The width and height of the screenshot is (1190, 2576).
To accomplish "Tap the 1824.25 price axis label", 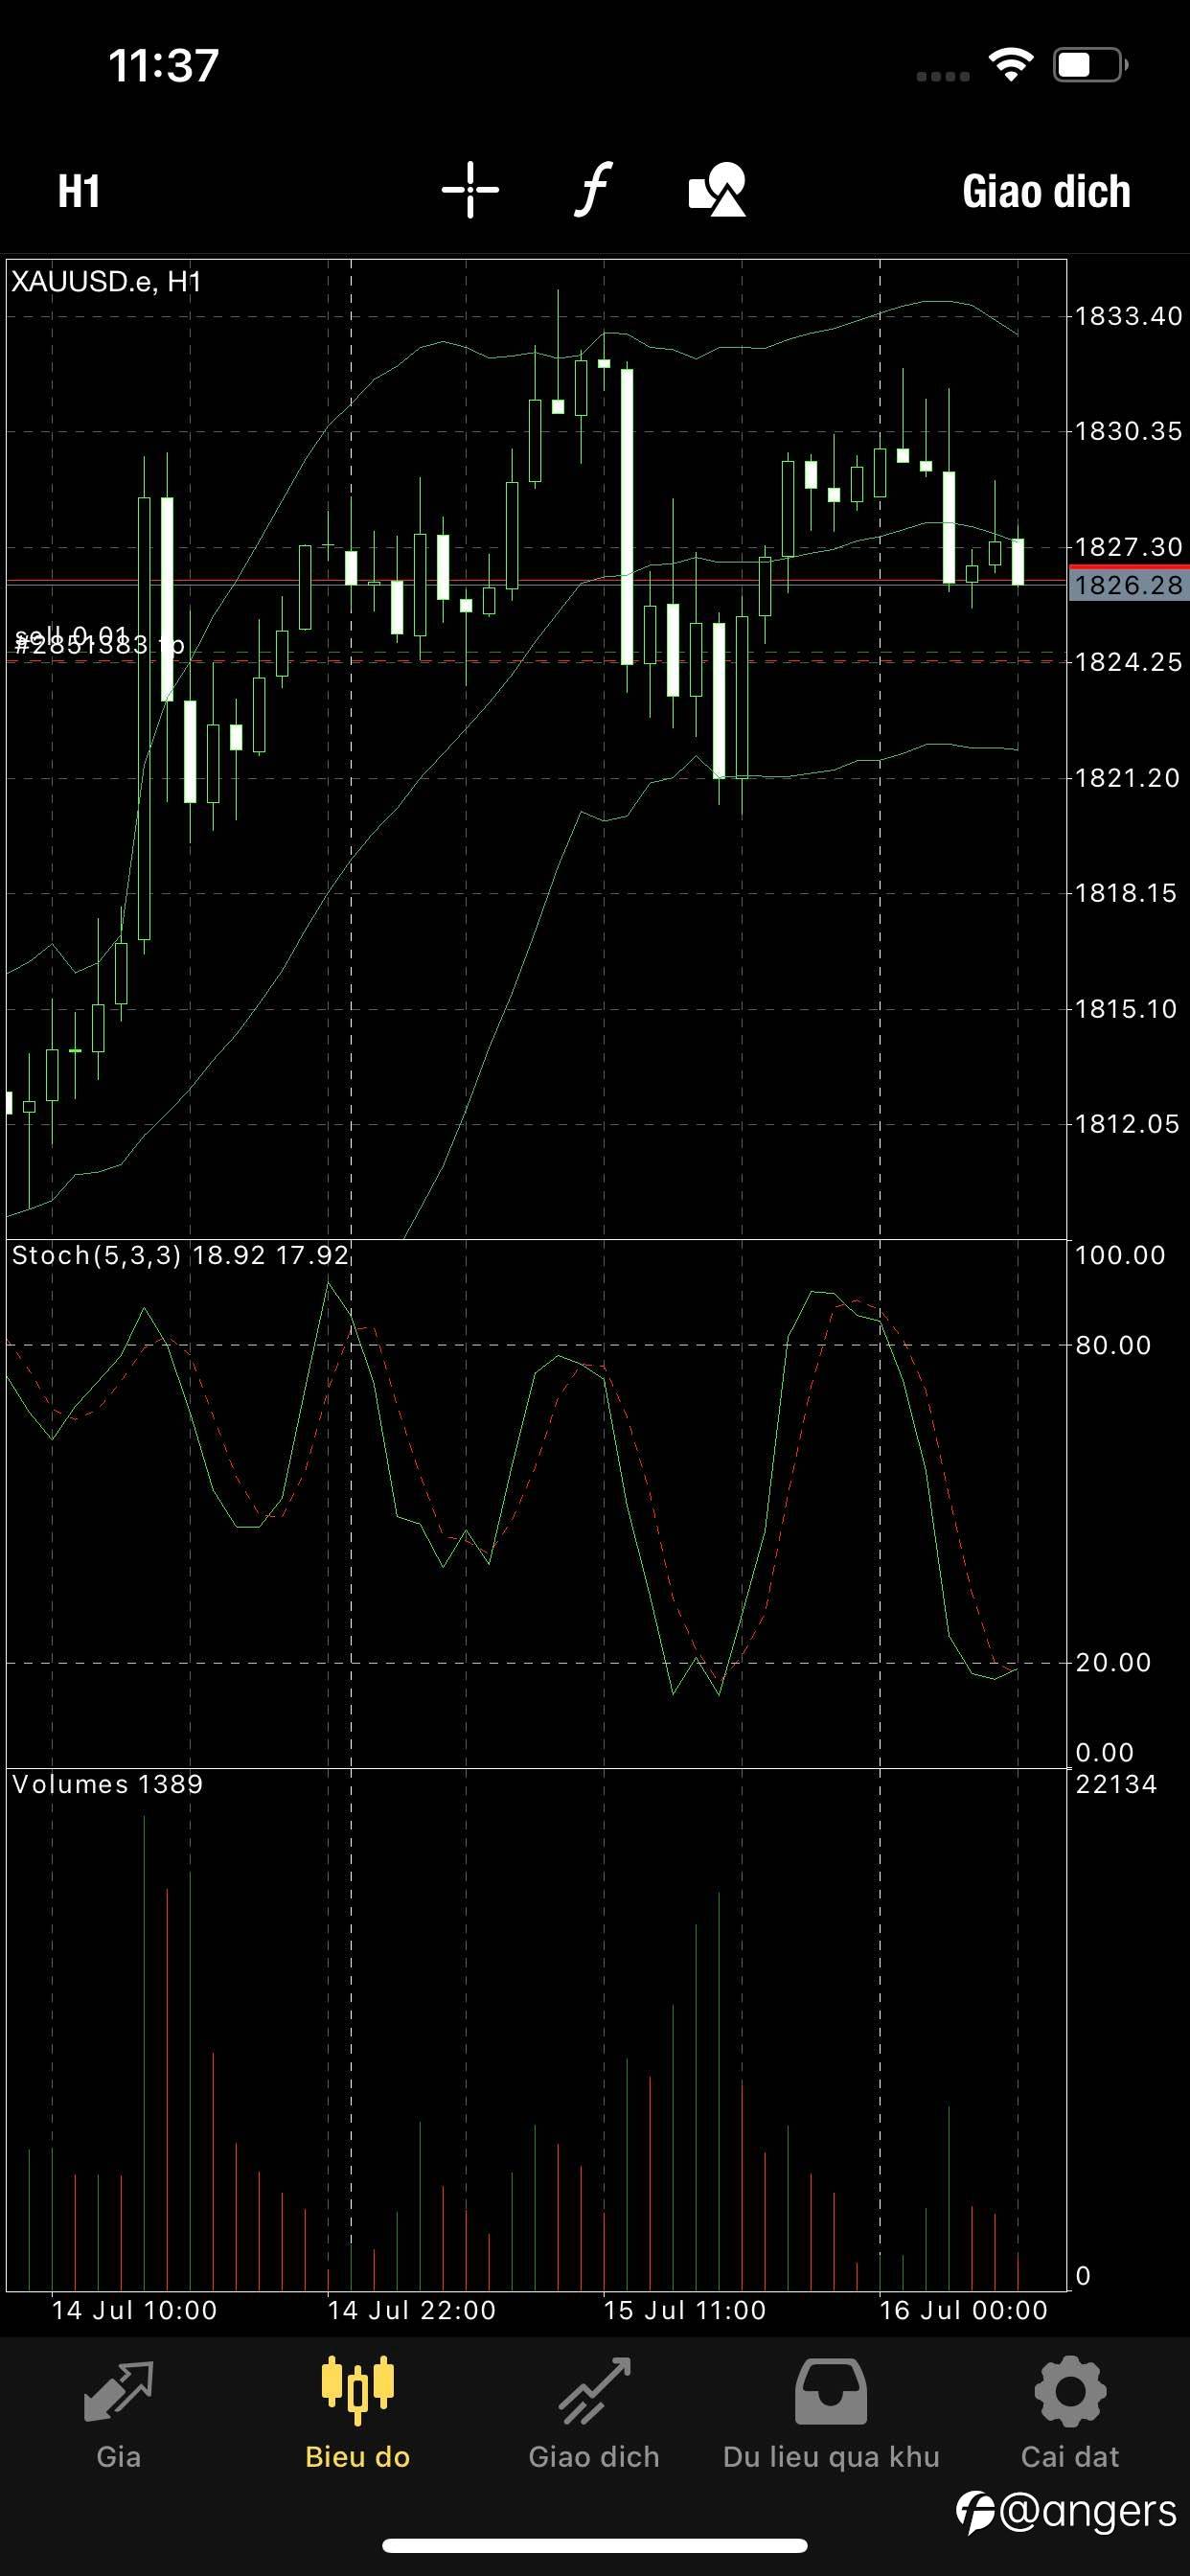I will [1128, 662].
